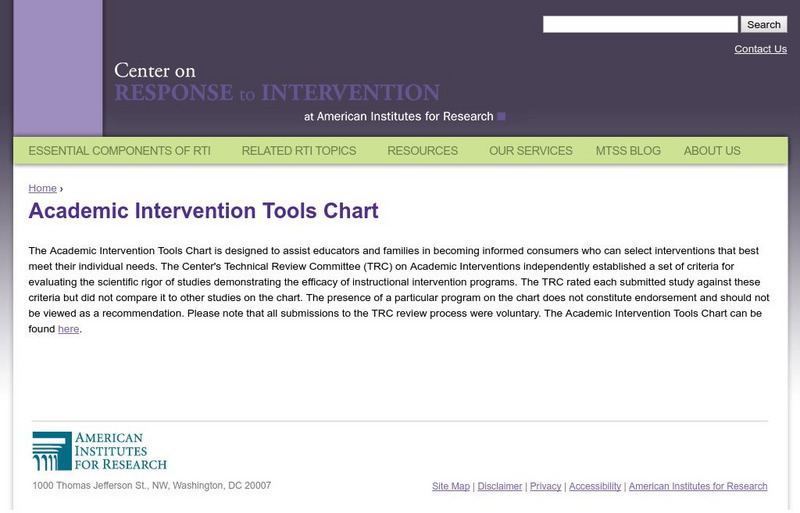Viewport: 800px width, 513px height.
Task: Click the Home breadcrumb link
Action: [42, 188]
